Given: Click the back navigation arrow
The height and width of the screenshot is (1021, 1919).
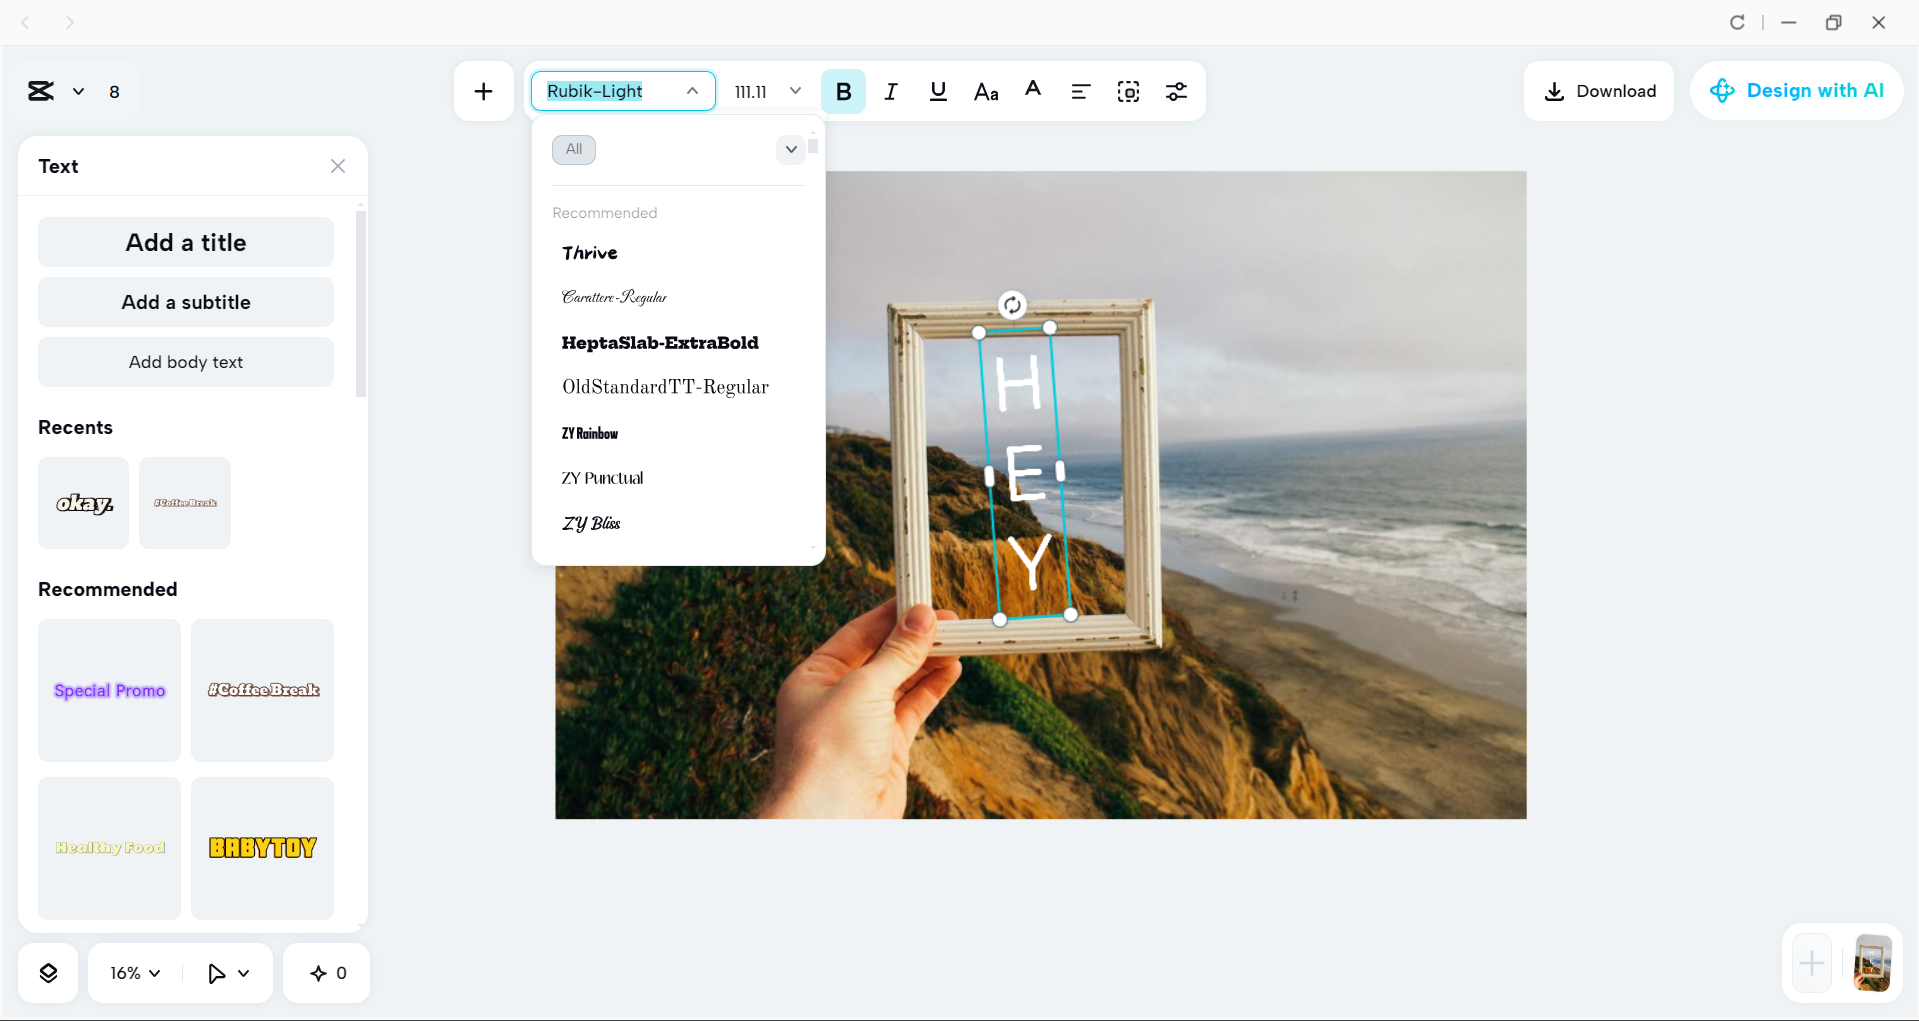Looking at the screenshot, I should (x=26, y=22).
